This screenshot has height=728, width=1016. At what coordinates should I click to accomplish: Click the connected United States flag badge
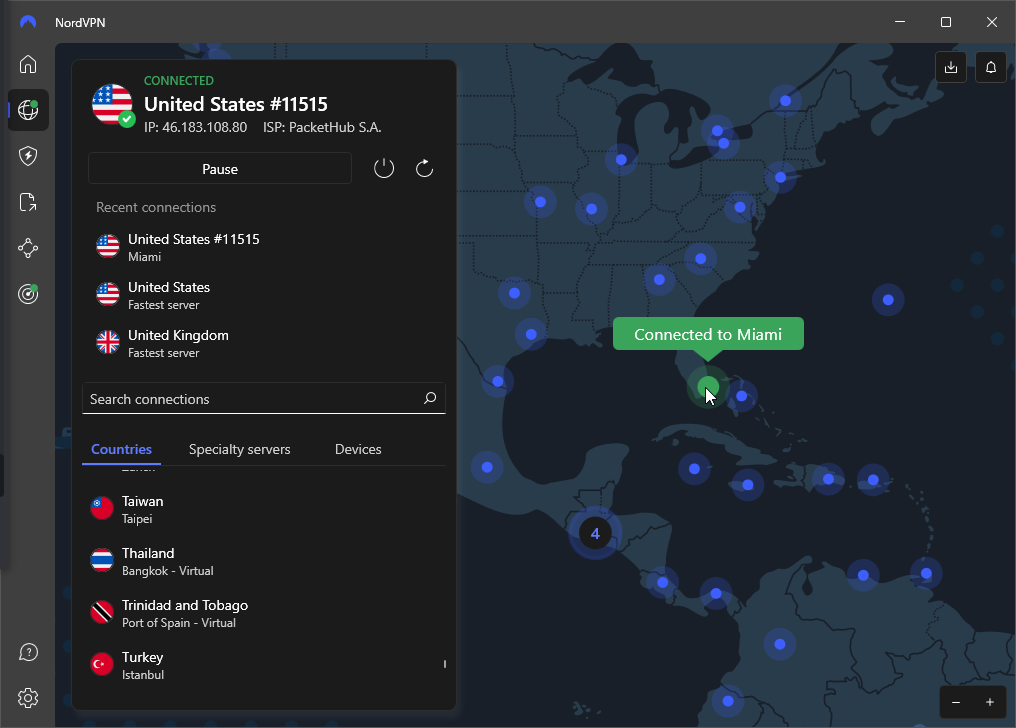click(113, 105)
